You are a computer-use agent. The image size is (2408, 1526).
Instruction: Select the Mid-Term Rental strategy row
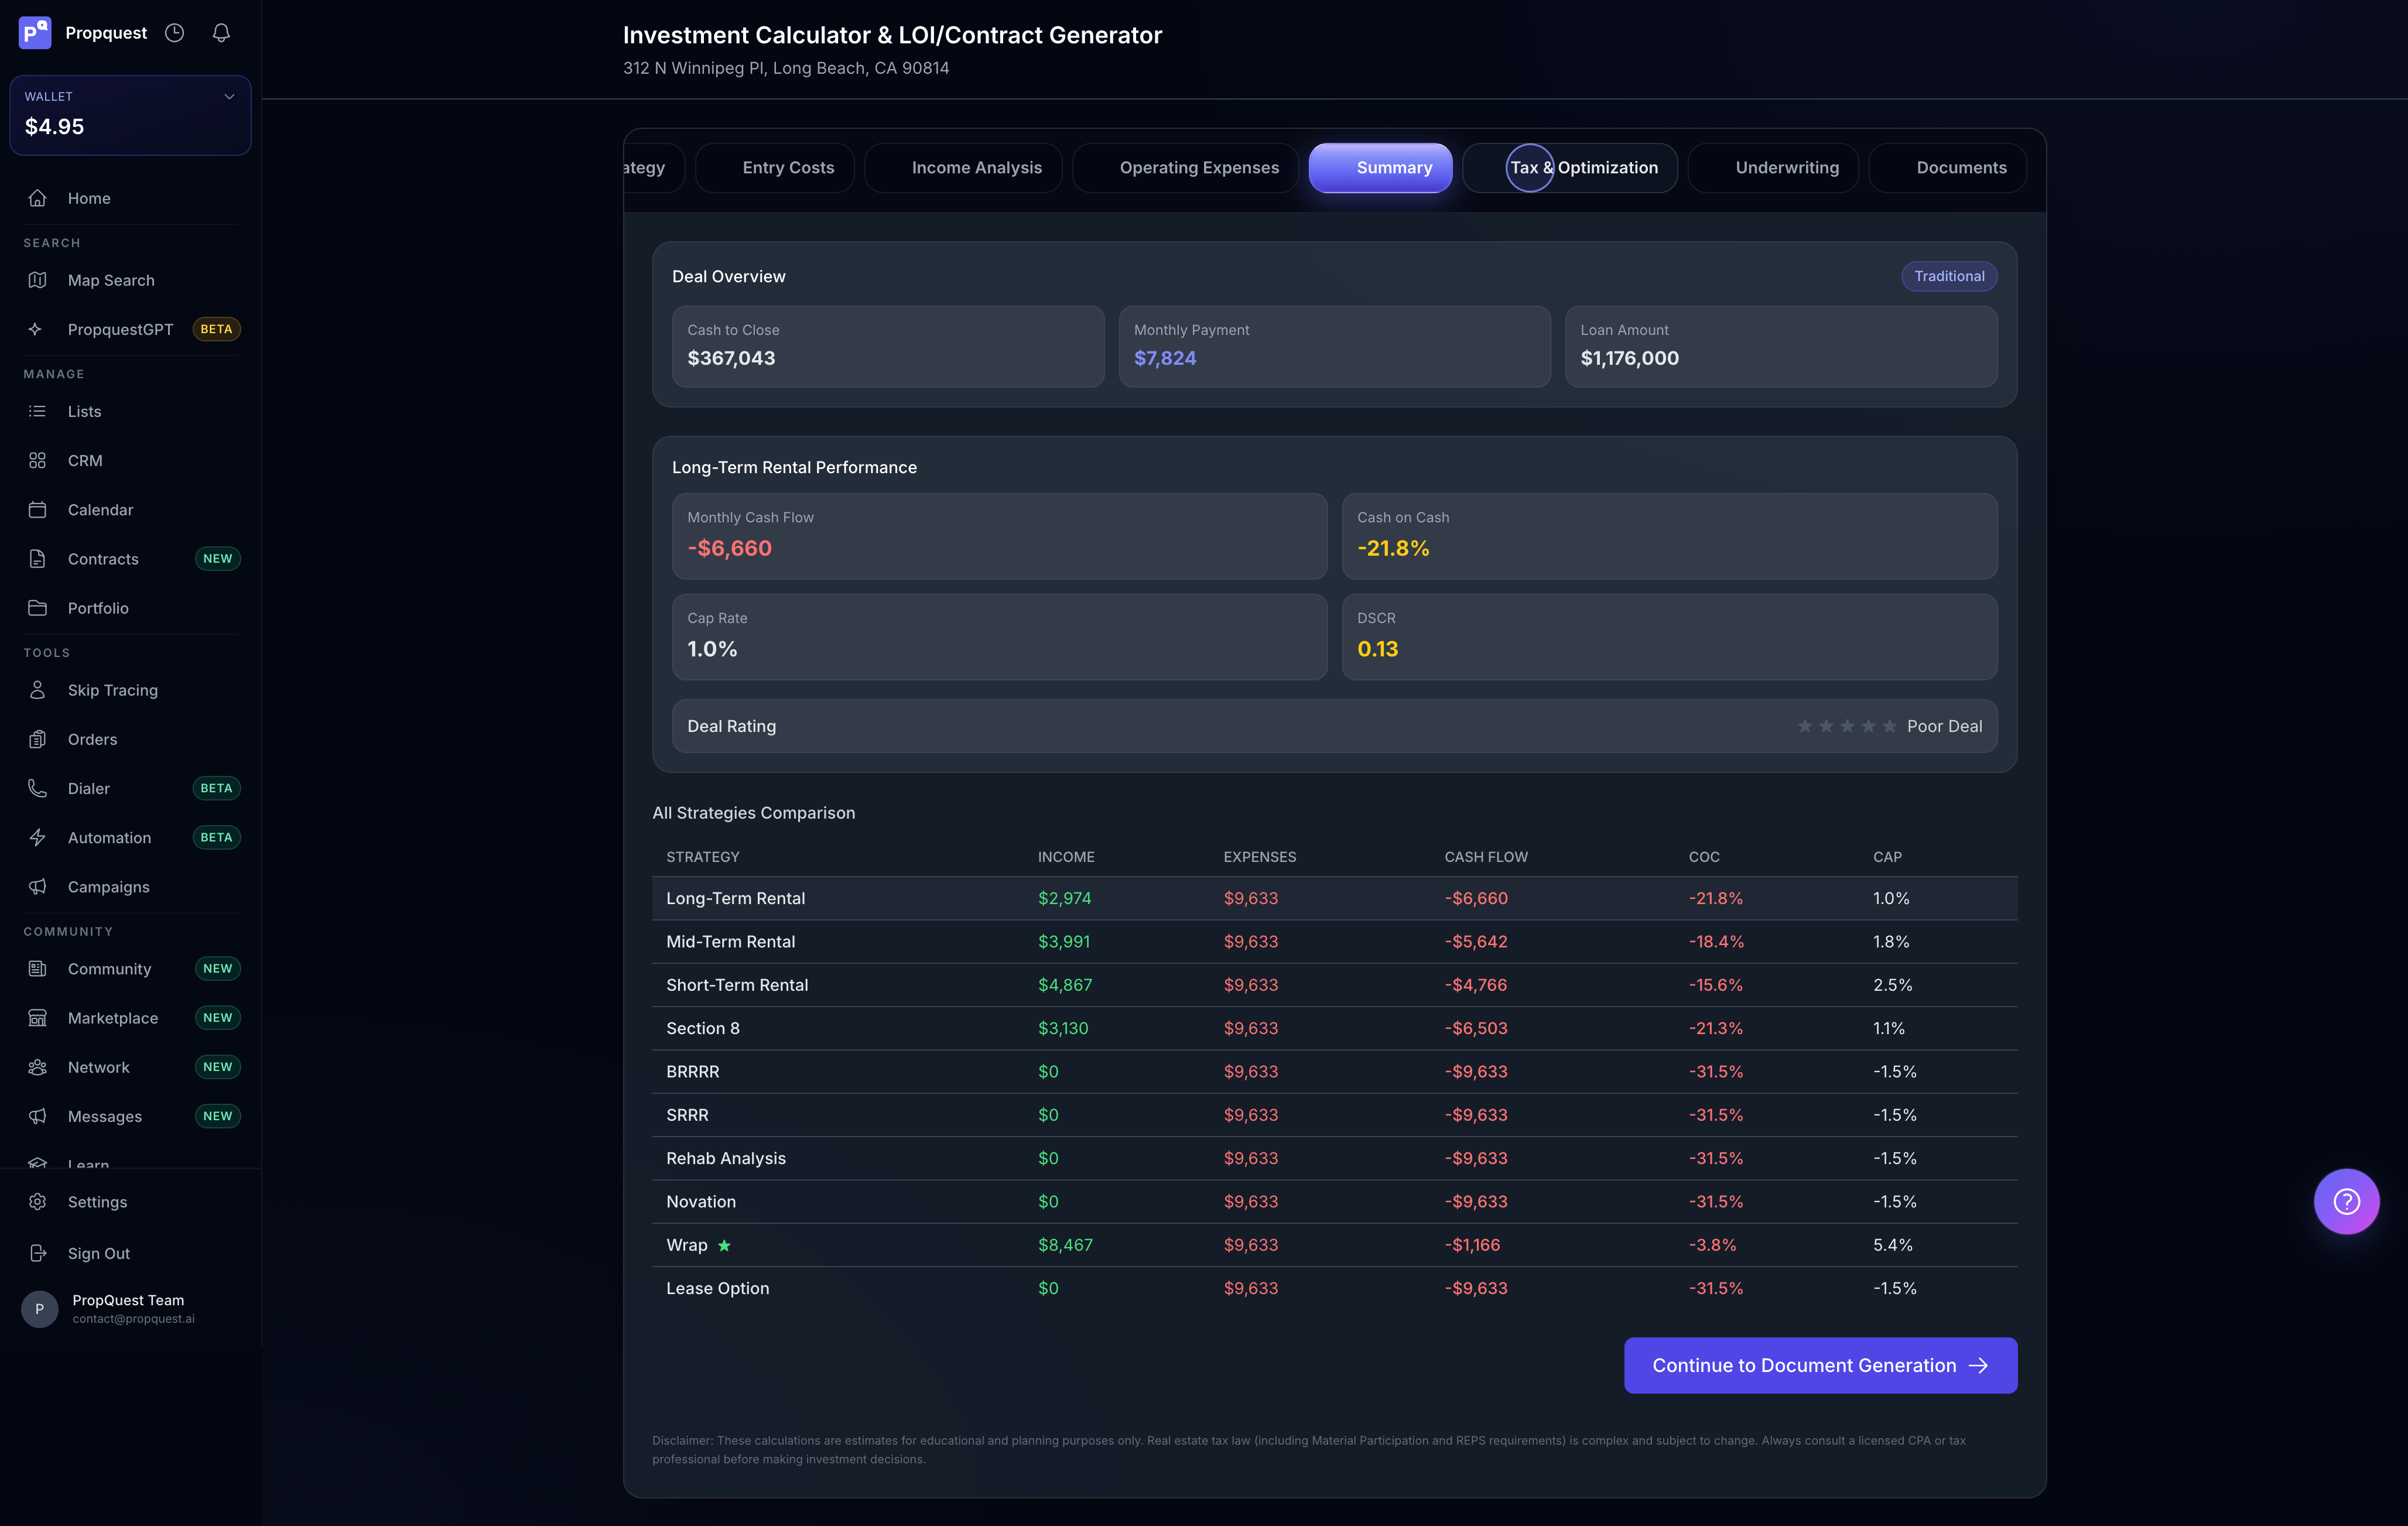pos(1334,942)
